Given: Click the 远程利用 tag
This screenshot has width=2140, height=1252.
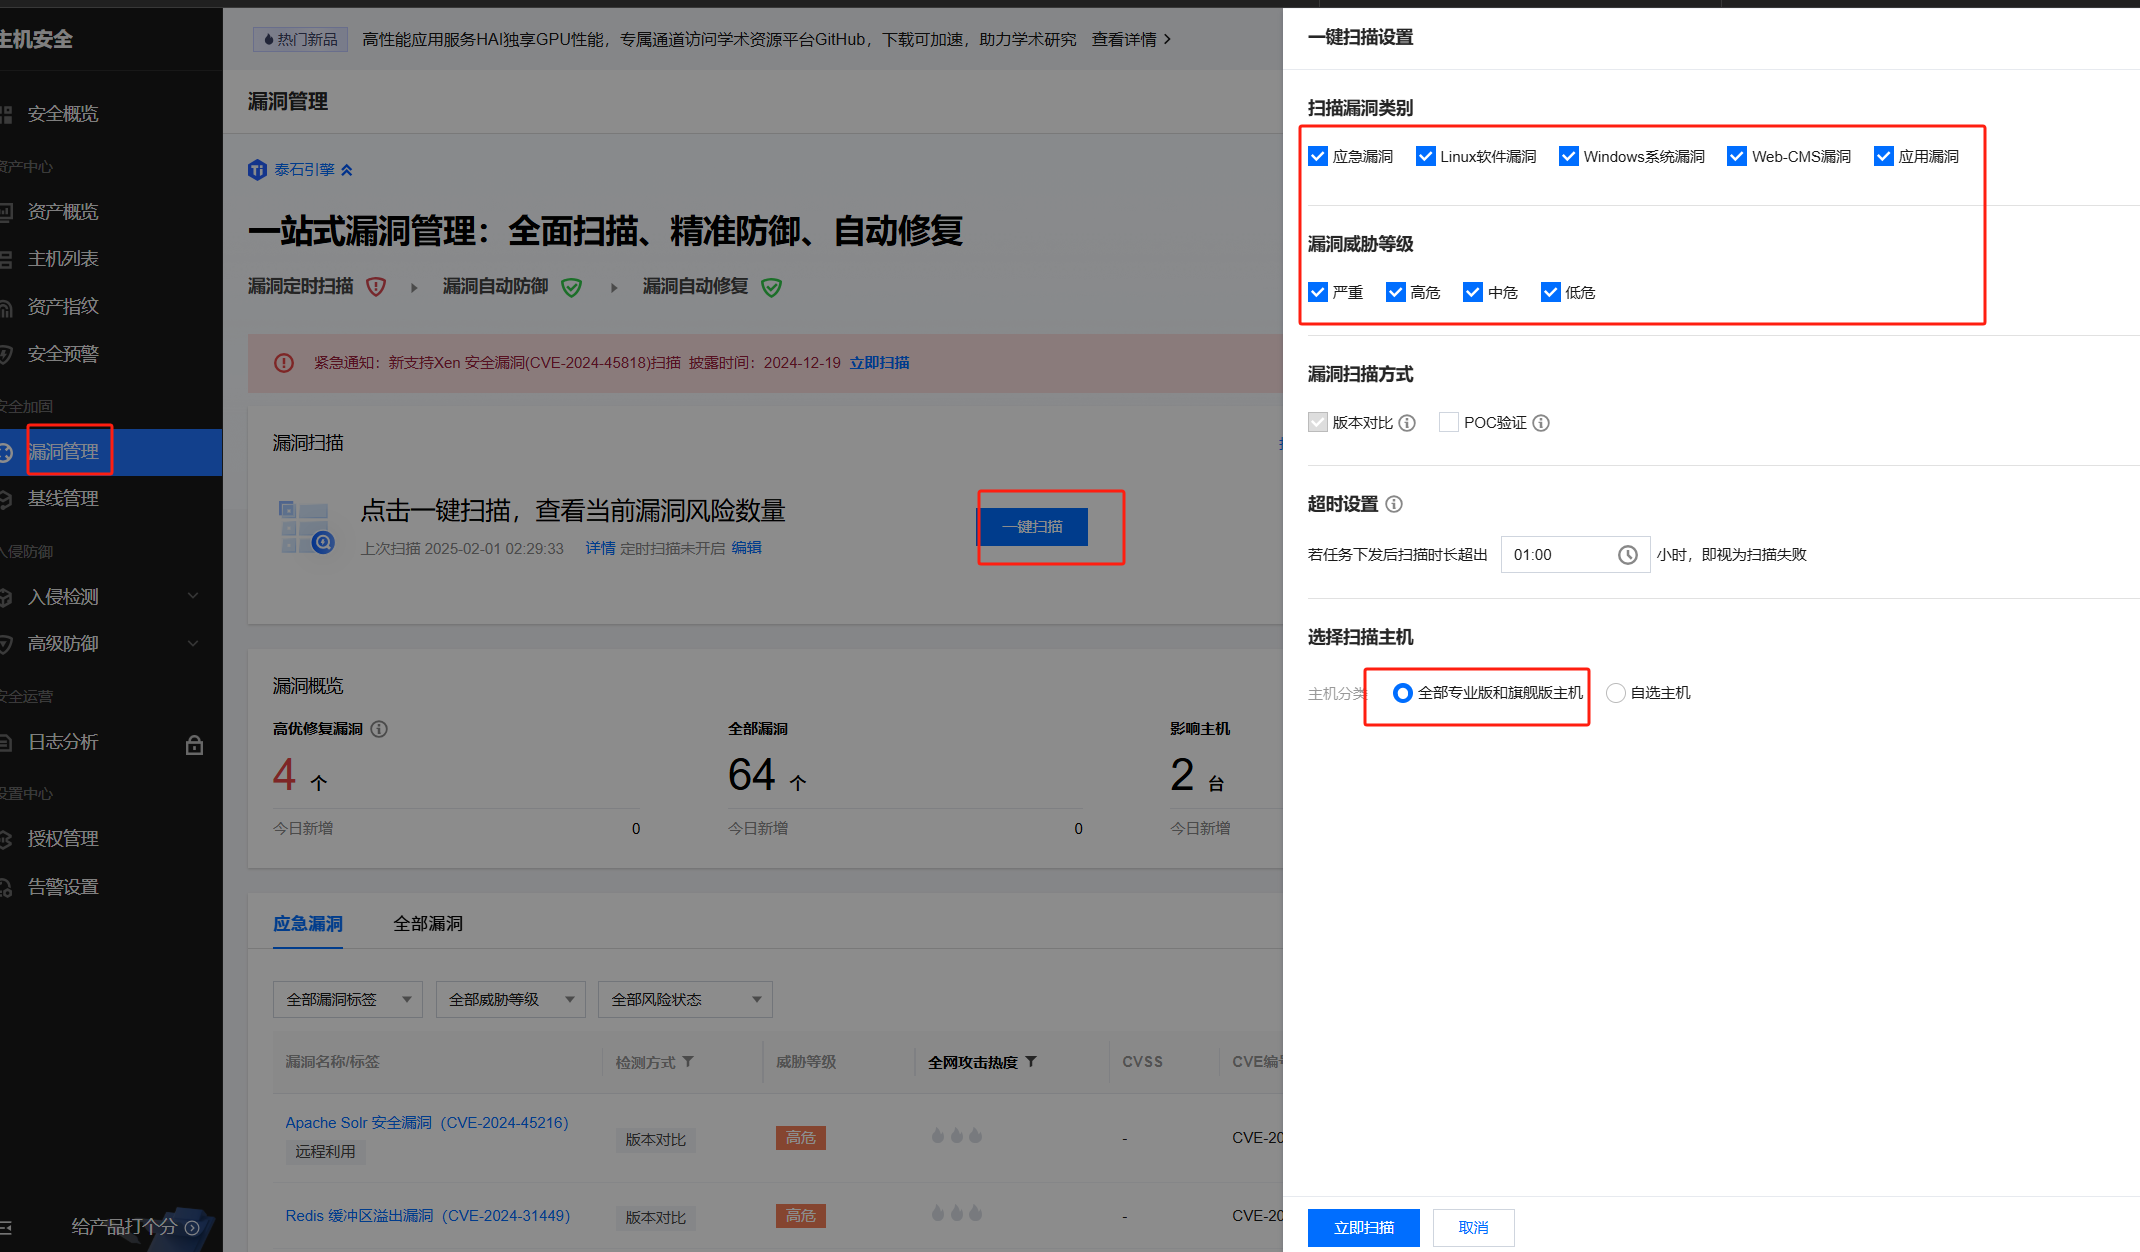Looking at the screenshot, I should (325, 1152).
